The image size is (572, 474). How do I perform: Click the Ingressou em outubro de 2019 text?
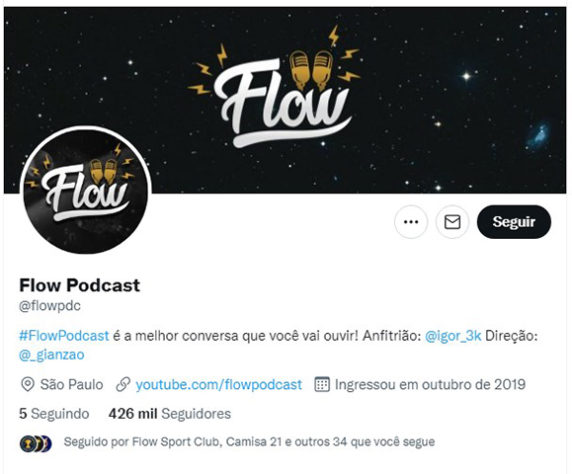(430, 385)
